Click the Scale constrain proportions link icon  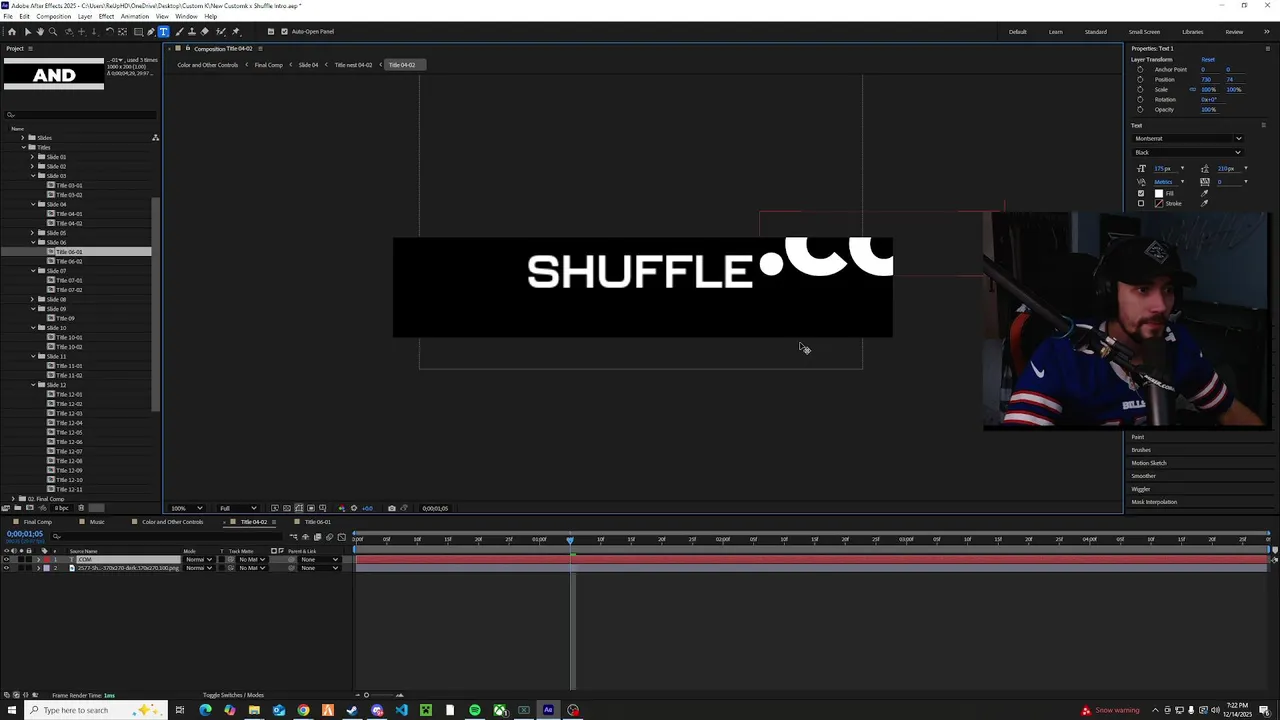(x=1192, y=89)
